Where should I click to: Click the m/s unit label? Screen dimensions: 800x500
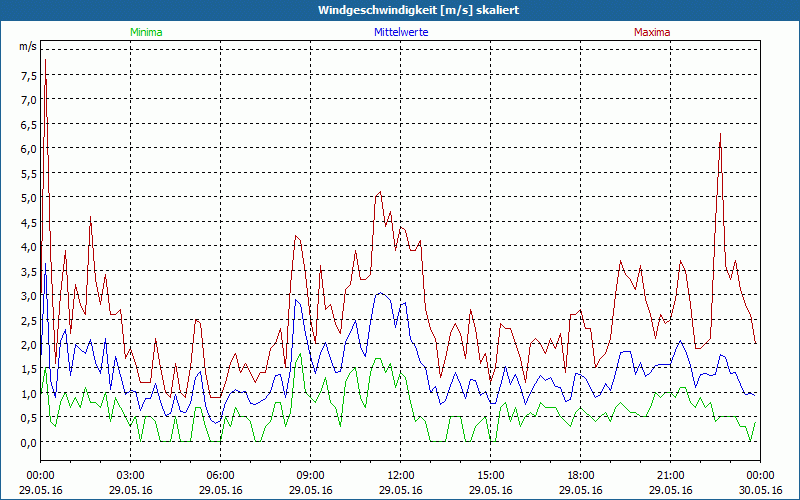28,46
